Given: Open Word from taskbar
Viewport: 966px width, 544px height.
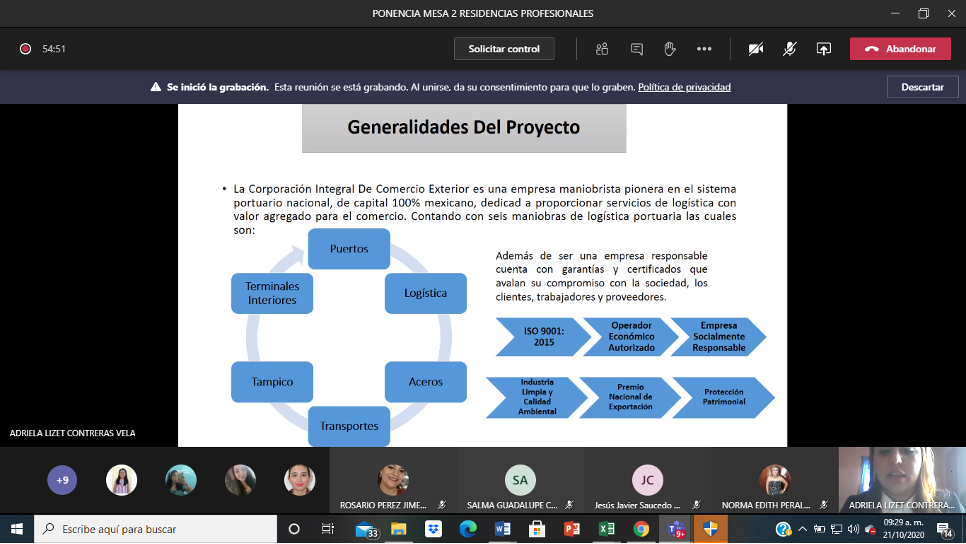Looking at the screenshot, I should (502, 529).
